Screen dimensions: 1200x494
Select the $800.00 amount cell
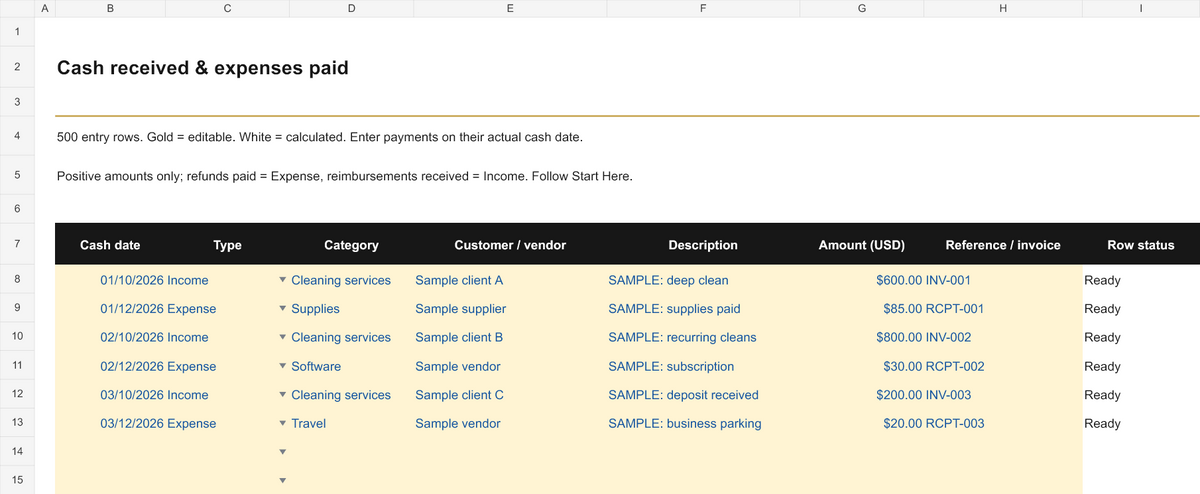862,338
